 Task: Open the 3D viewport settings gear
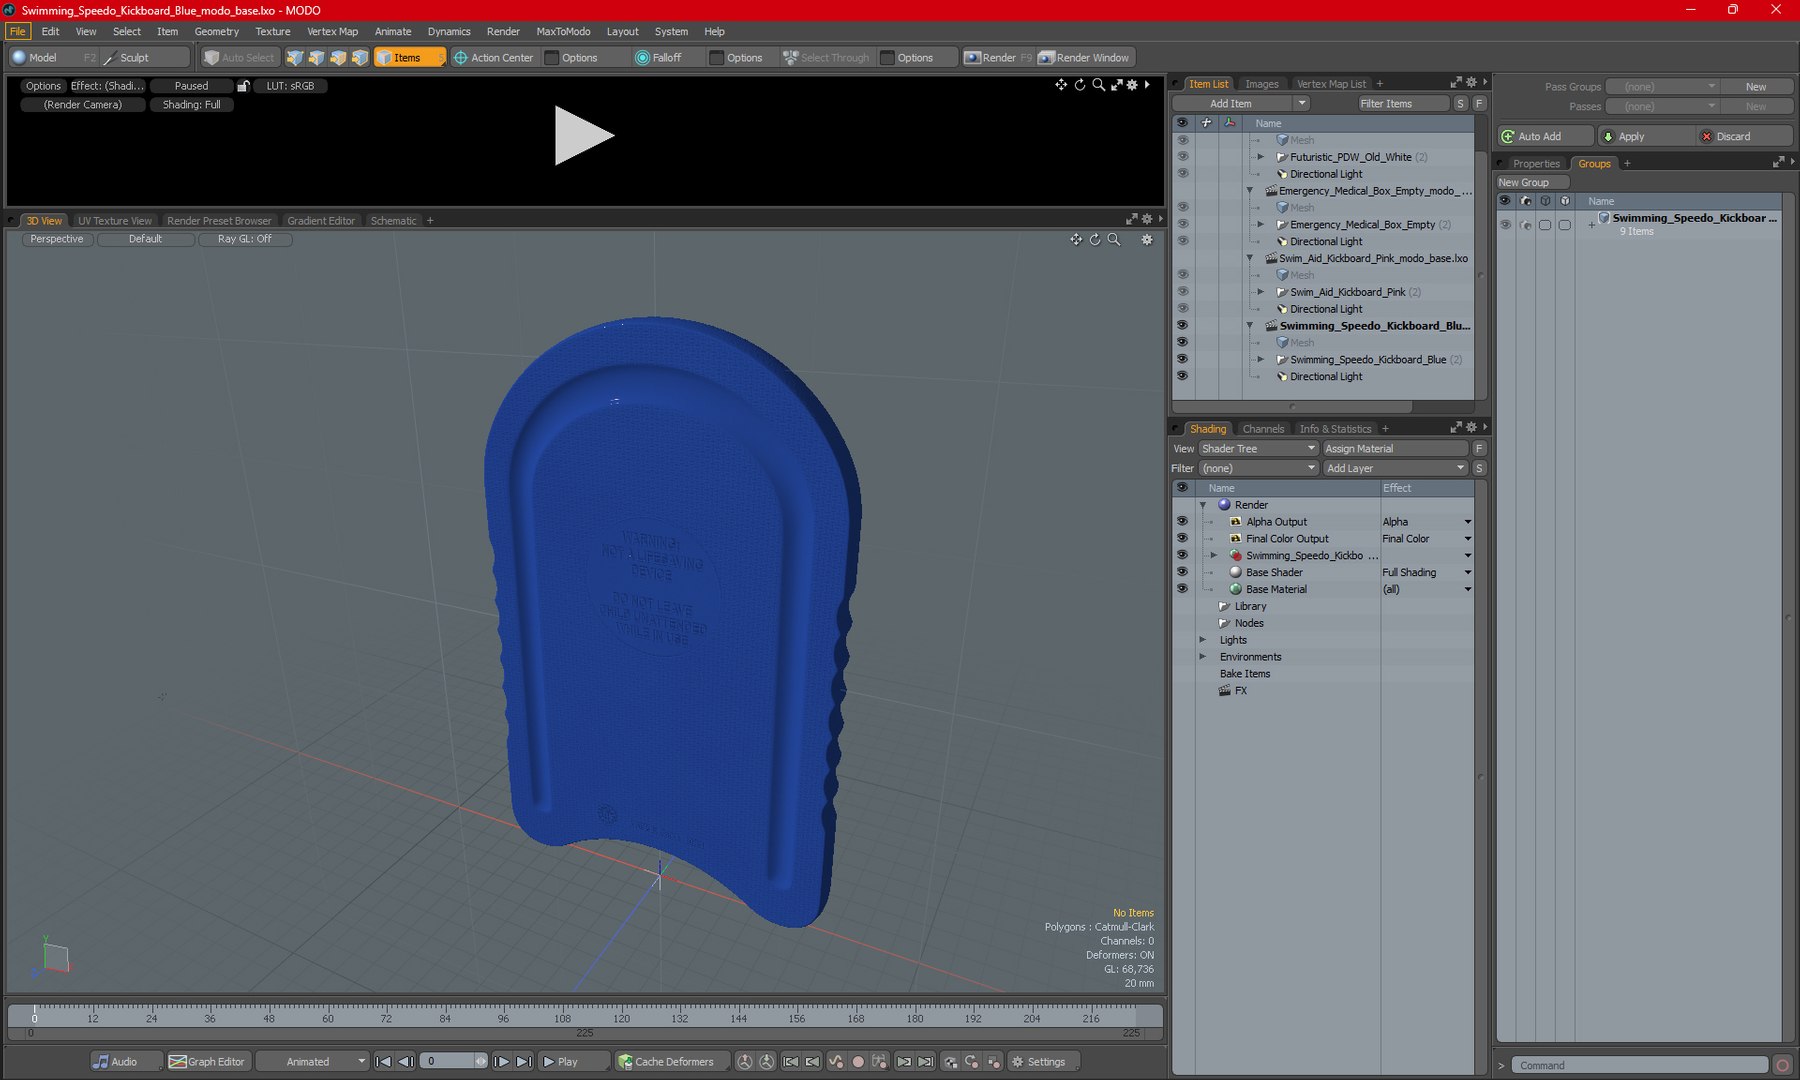(1147, 240)
